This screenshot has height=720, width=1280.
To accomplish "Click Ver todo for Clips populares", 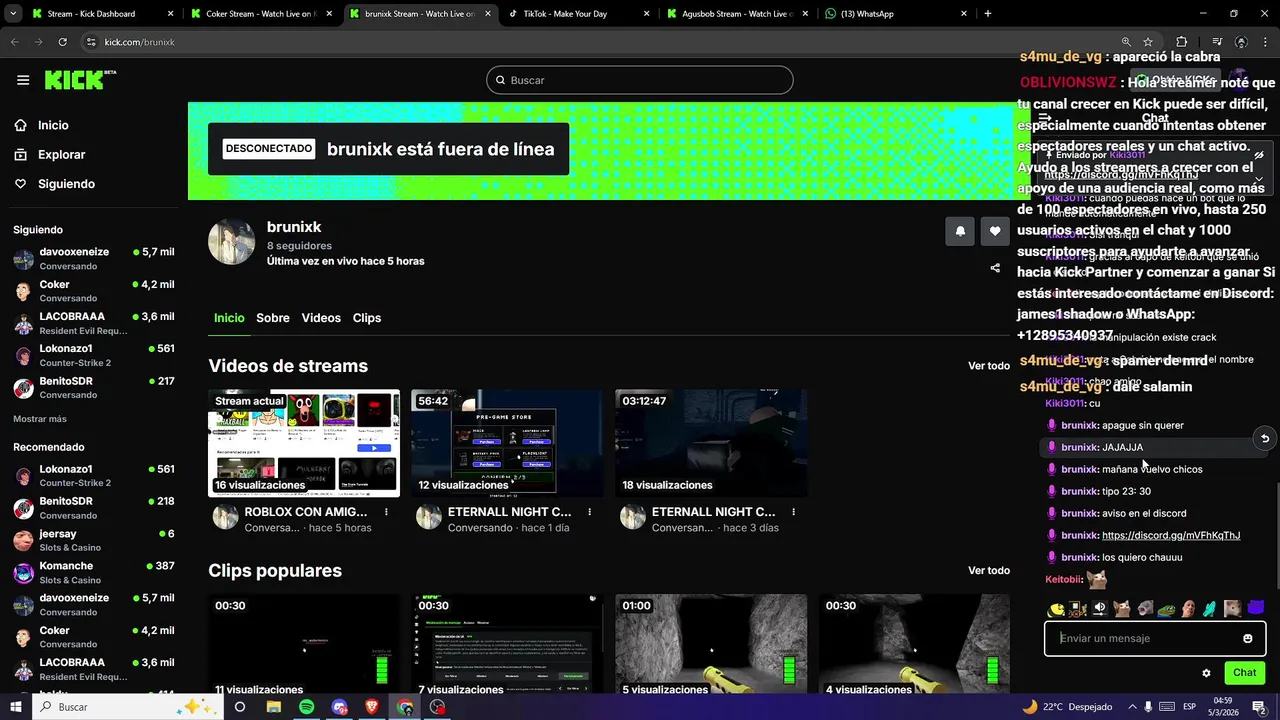I will coord(989,570).
